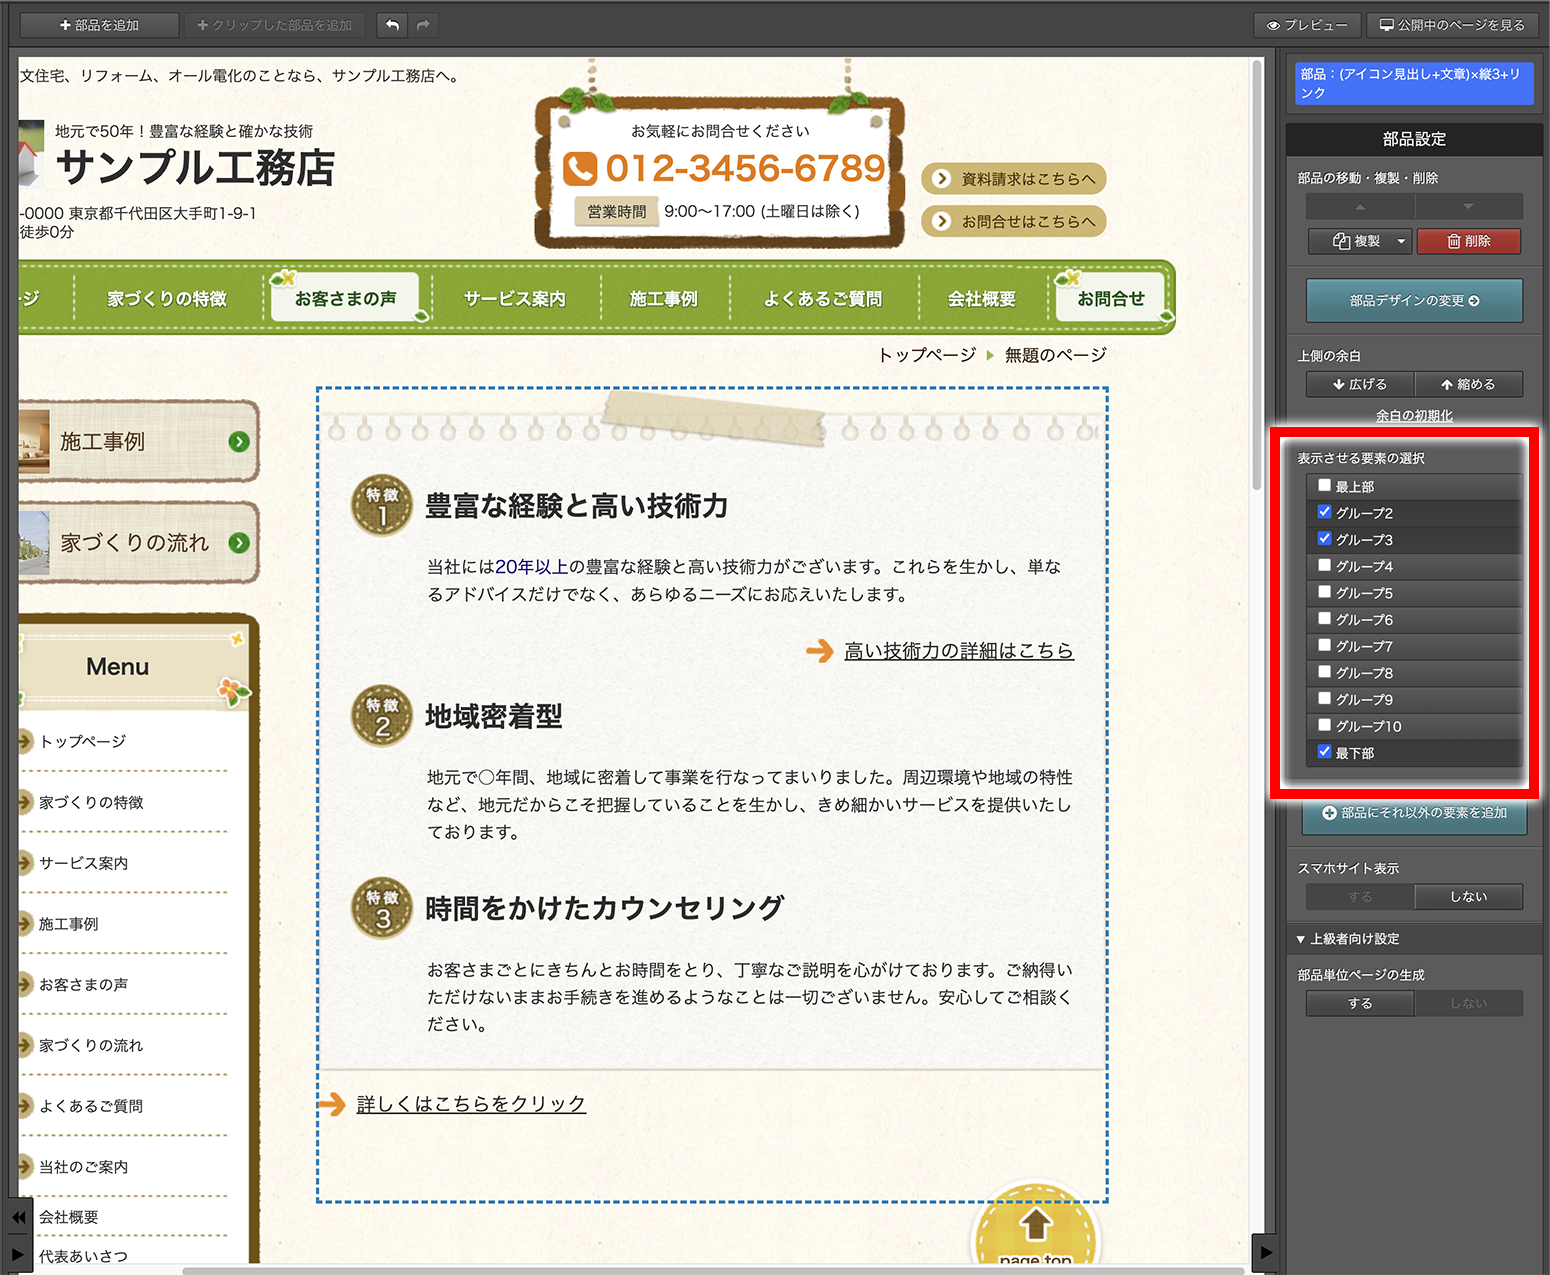
Task: Click the double-left arrow at bottom-left corner
Action: tap(19, 1217)
